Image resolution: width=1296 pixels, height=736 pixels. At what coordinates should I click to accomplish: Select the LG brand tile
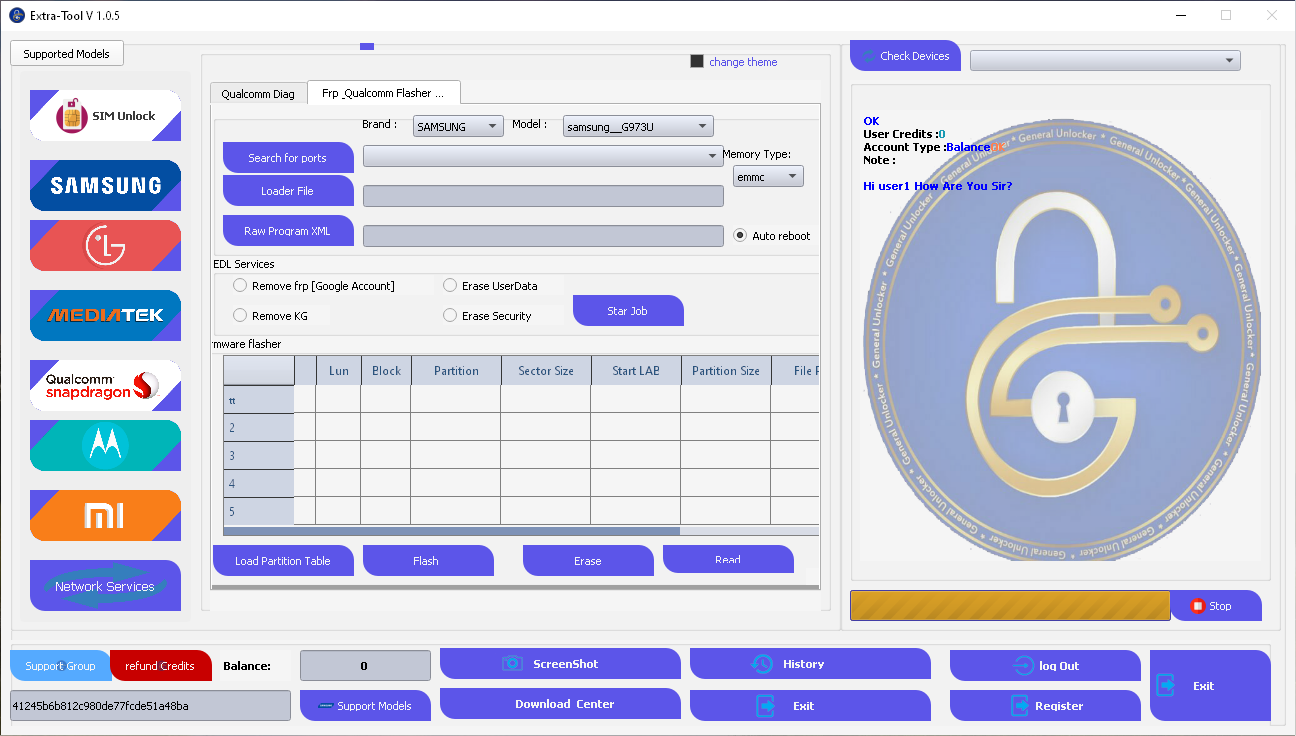point(106,245)
